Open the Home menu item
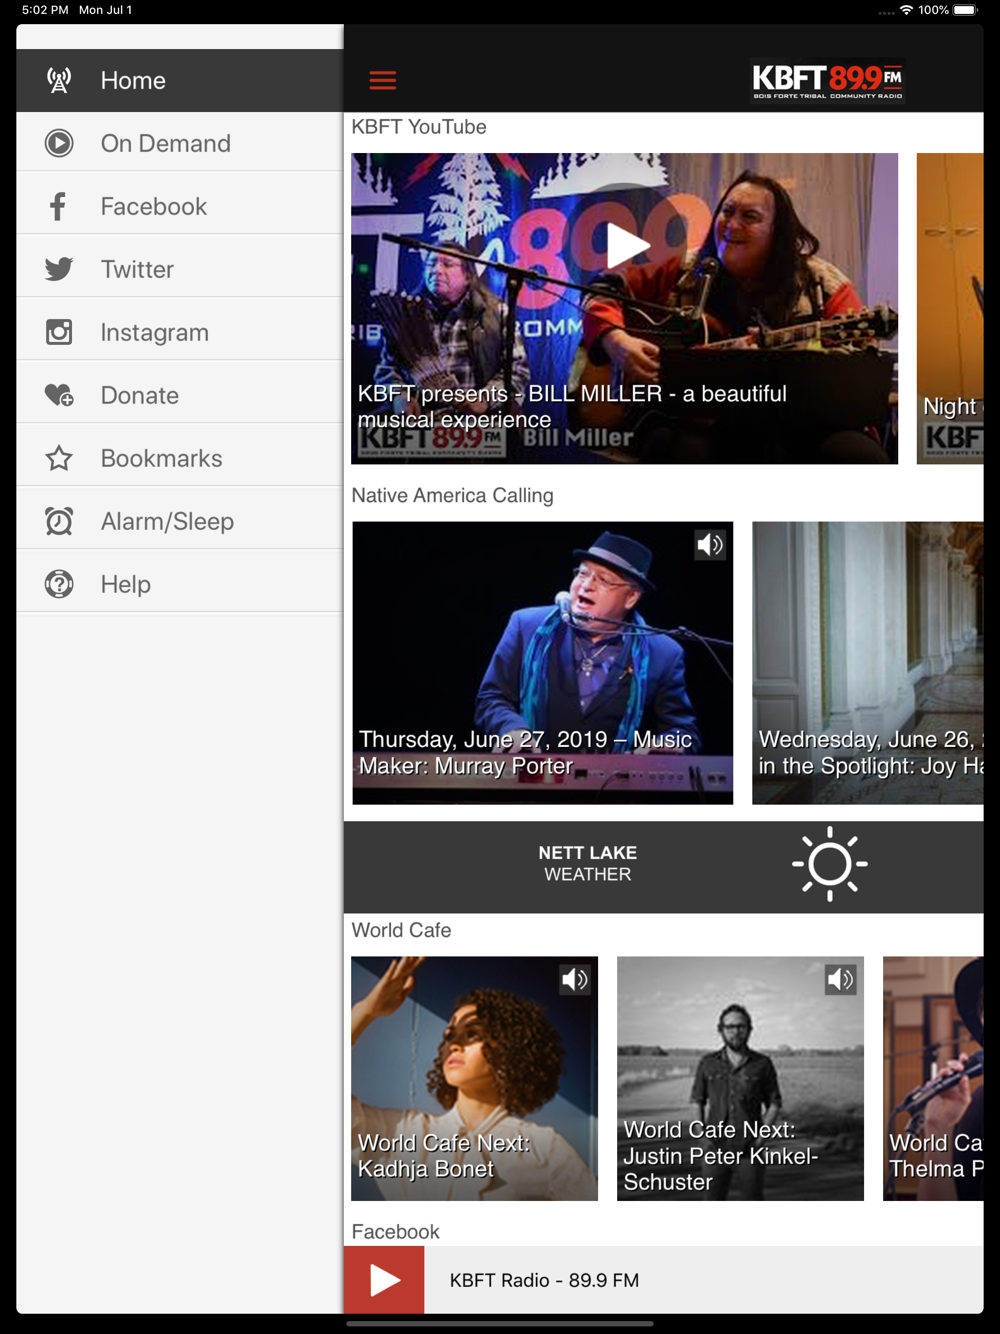1000x1334 pixels. [x=180, y=80]
